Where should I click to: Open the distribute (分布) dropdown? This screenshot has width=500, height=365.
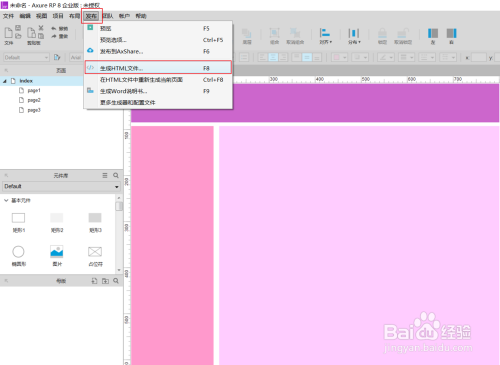pos(354,36)
